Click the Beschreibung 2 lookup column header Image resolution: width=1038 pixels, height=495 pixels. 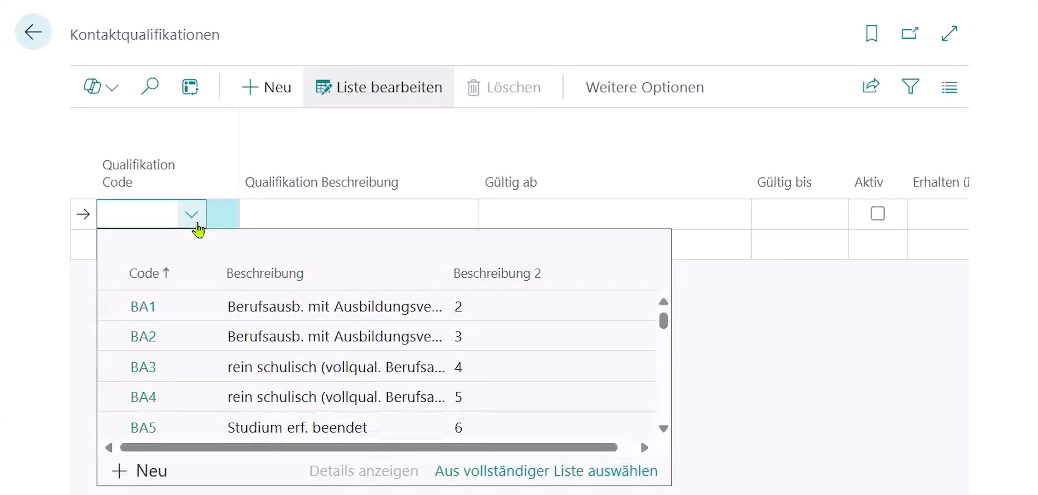(x=497, y=273)
